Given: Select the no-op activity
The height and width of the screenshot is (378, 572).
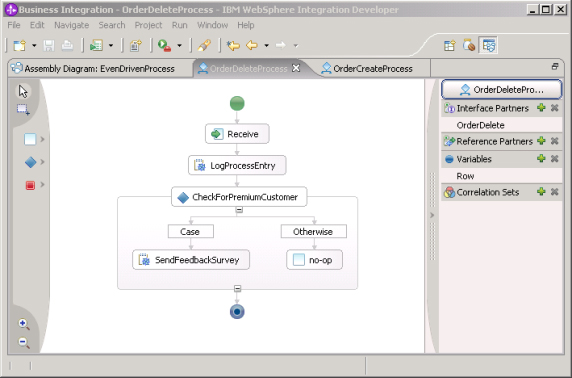Looking at the screenshot, I should click(314, 260).
